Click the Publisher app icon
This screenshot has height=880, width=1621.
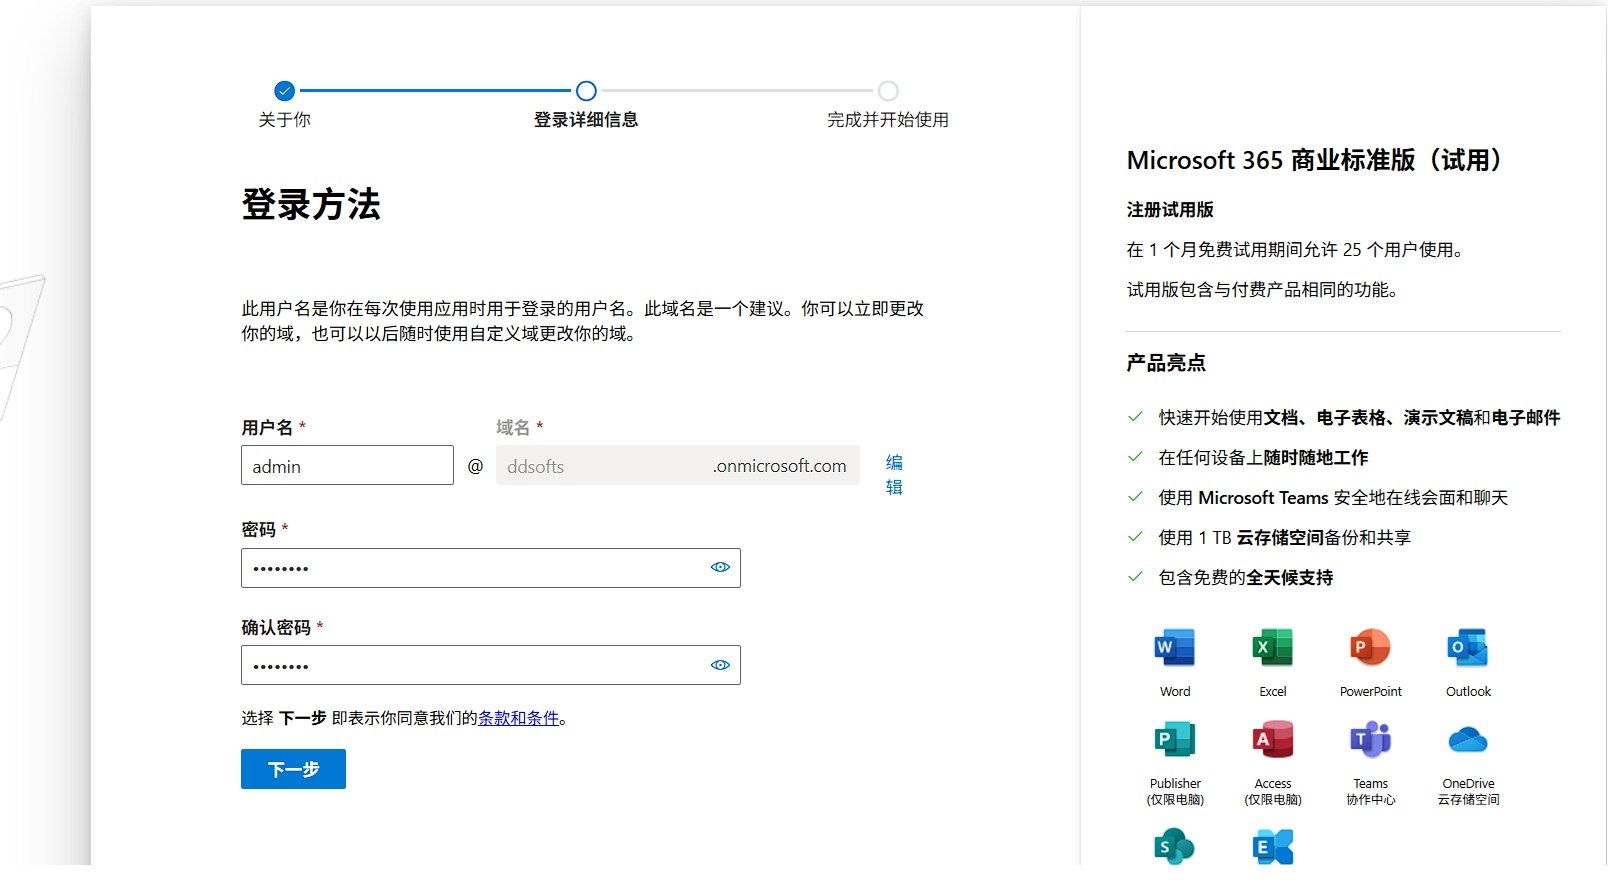pos(1174,740)
